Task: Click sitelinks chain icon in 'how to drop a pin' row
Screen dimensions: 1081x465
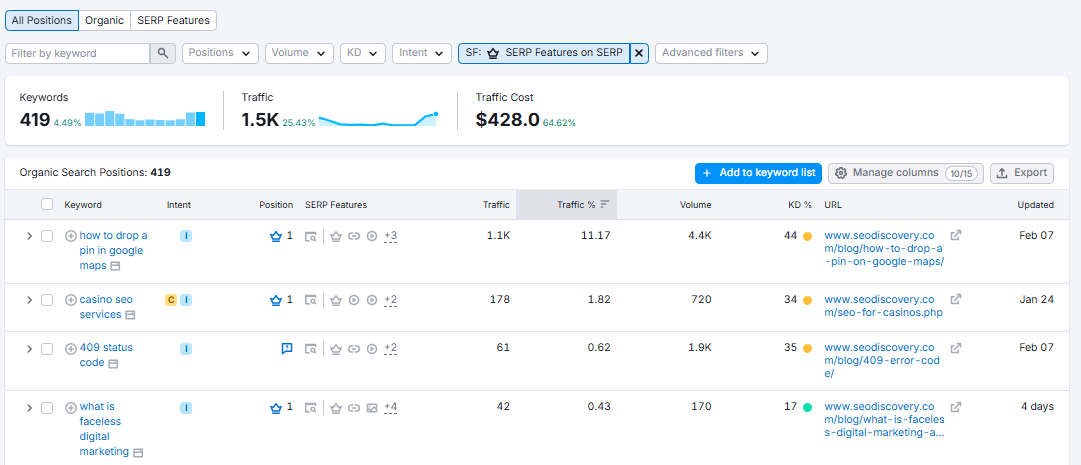Action: (x=354, y=236)
